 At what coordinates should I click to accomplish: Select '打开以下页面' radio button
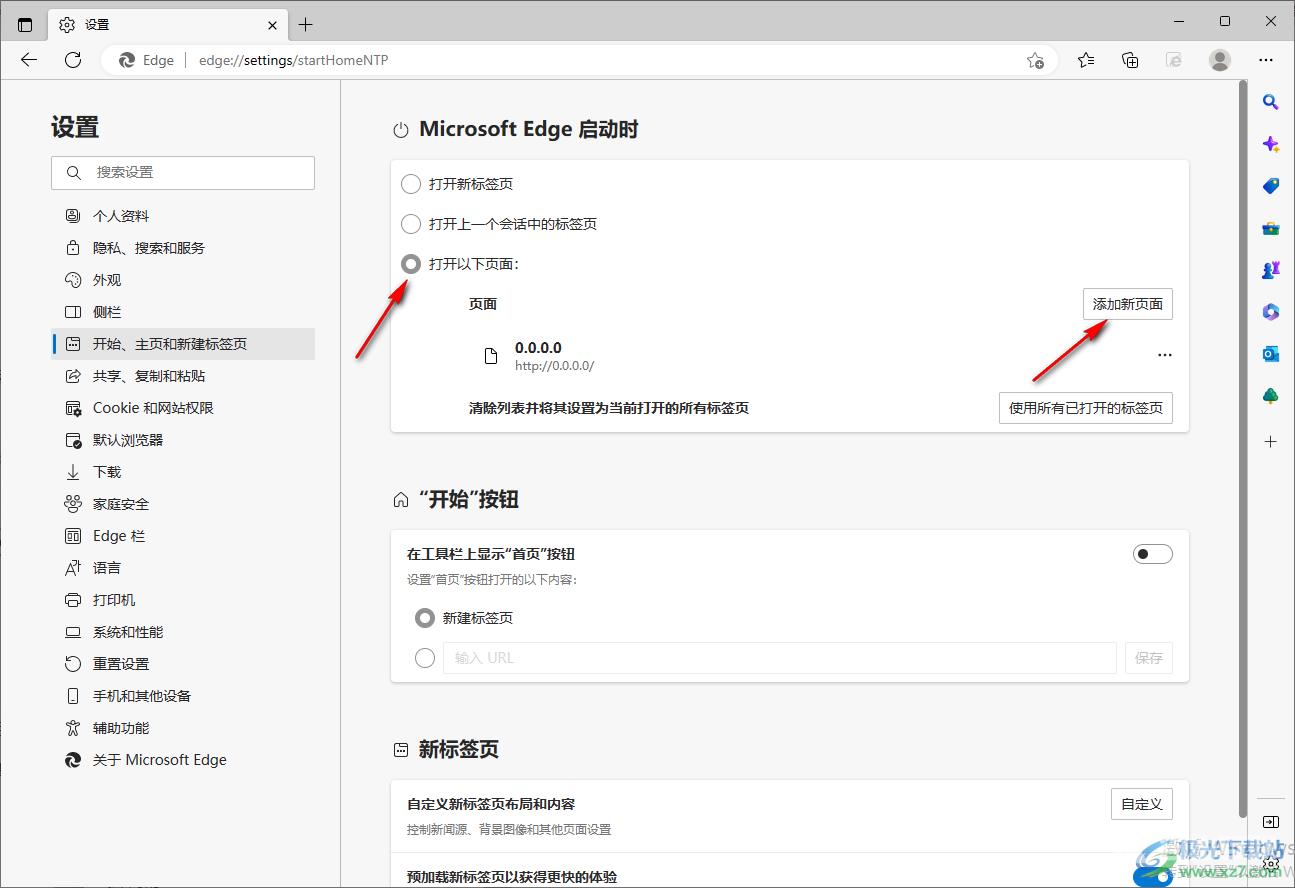click(x=410, y=264)
